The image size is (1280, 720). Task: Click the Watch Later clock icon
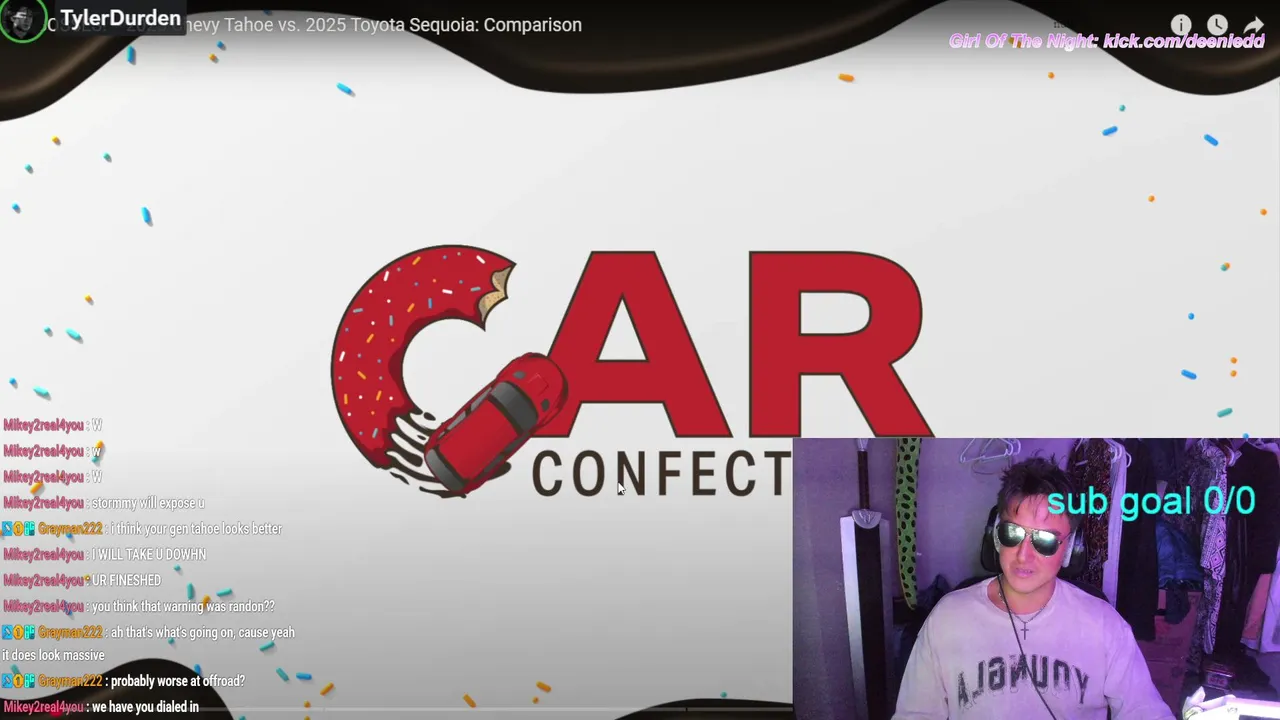pos(1217,25)
